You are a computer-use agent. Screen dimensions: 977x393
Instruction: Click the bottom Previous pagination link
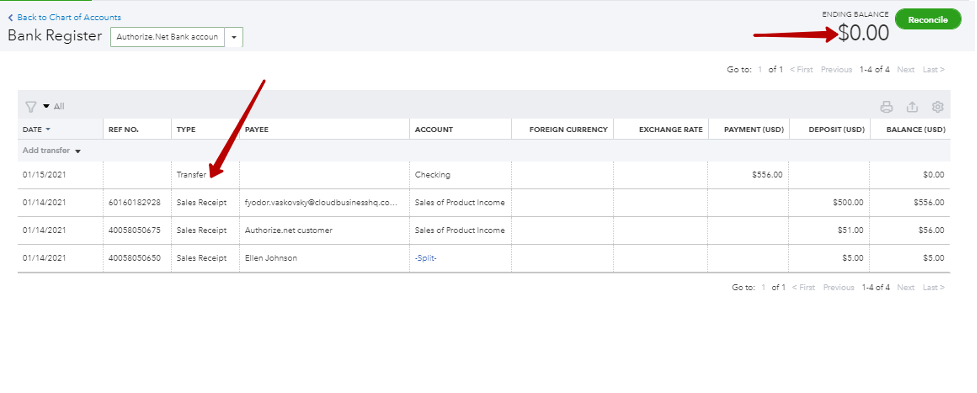coord(839,287)
